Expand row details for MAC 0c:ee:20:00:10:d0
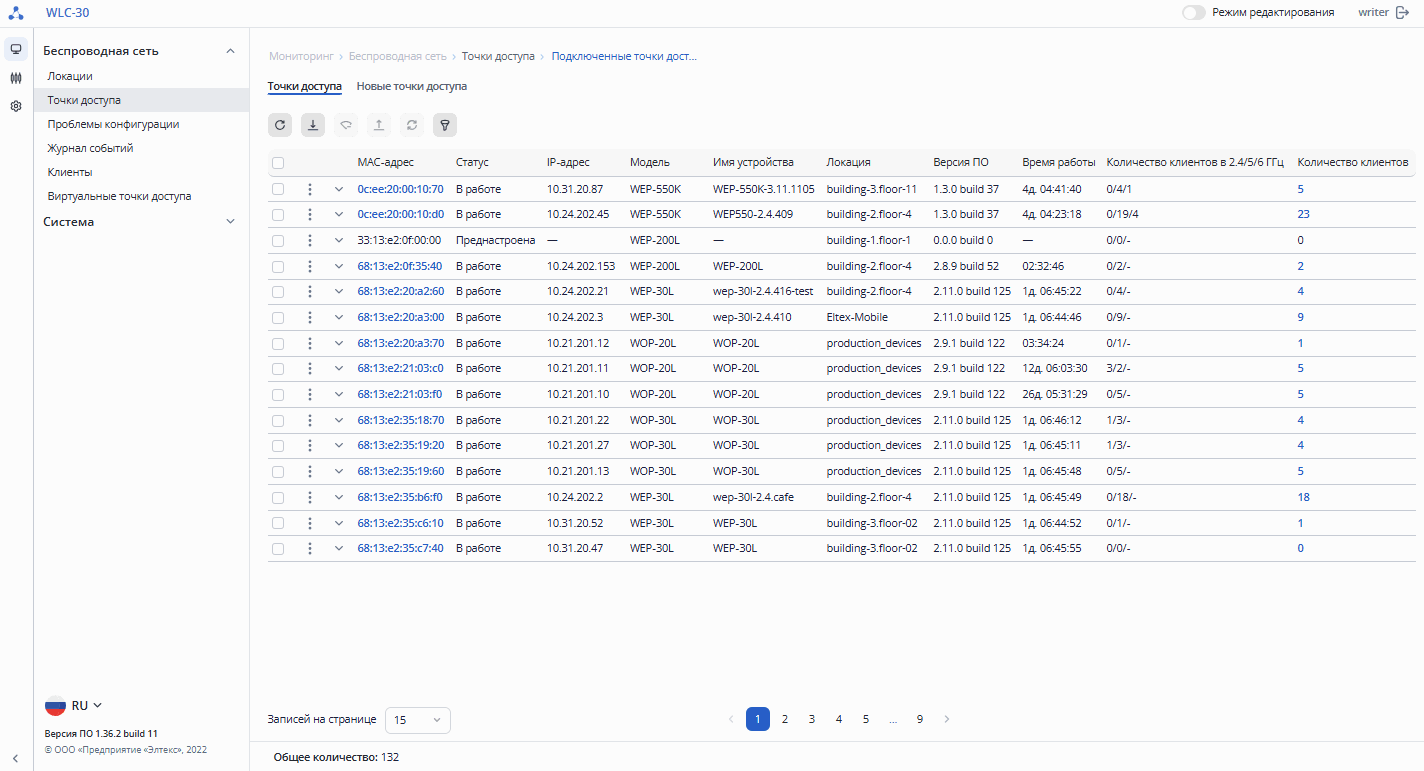 339,214
